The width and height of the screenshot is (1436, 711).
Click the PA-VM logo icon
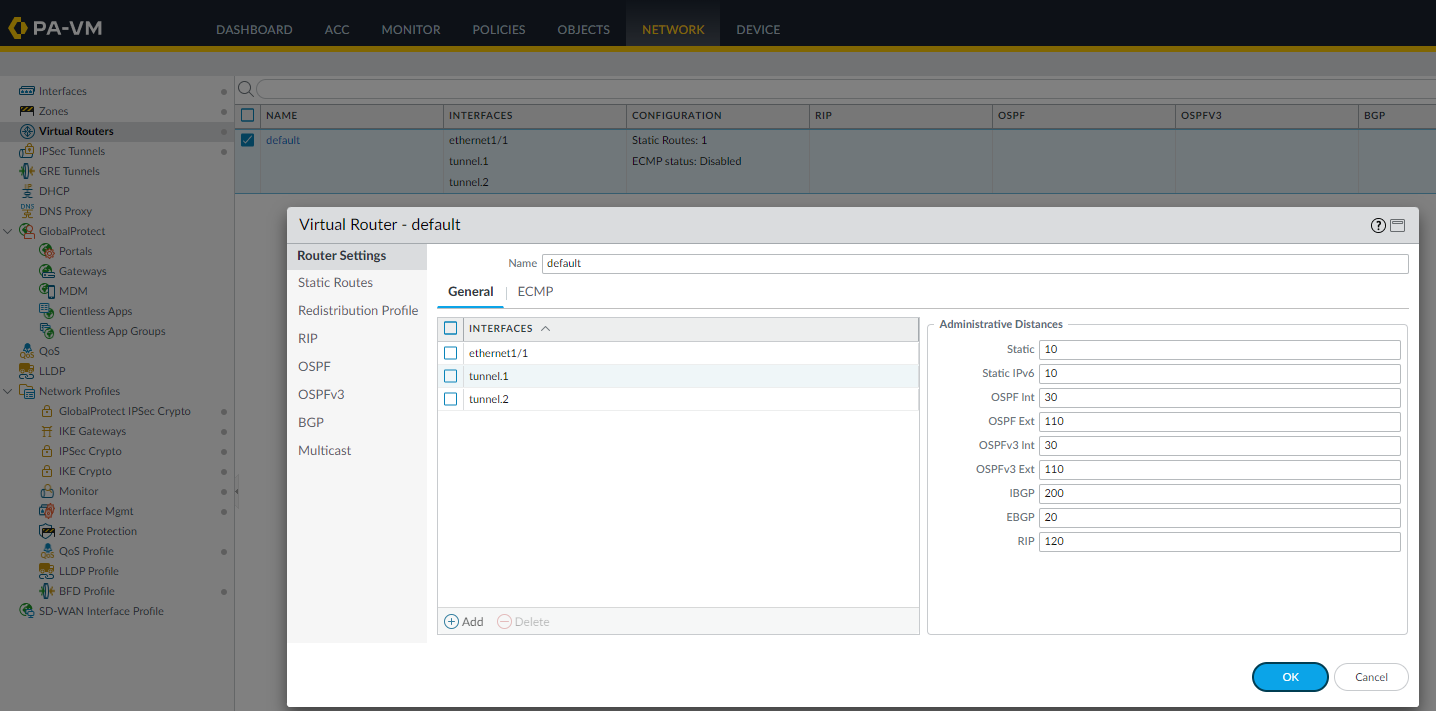(17, 28)
